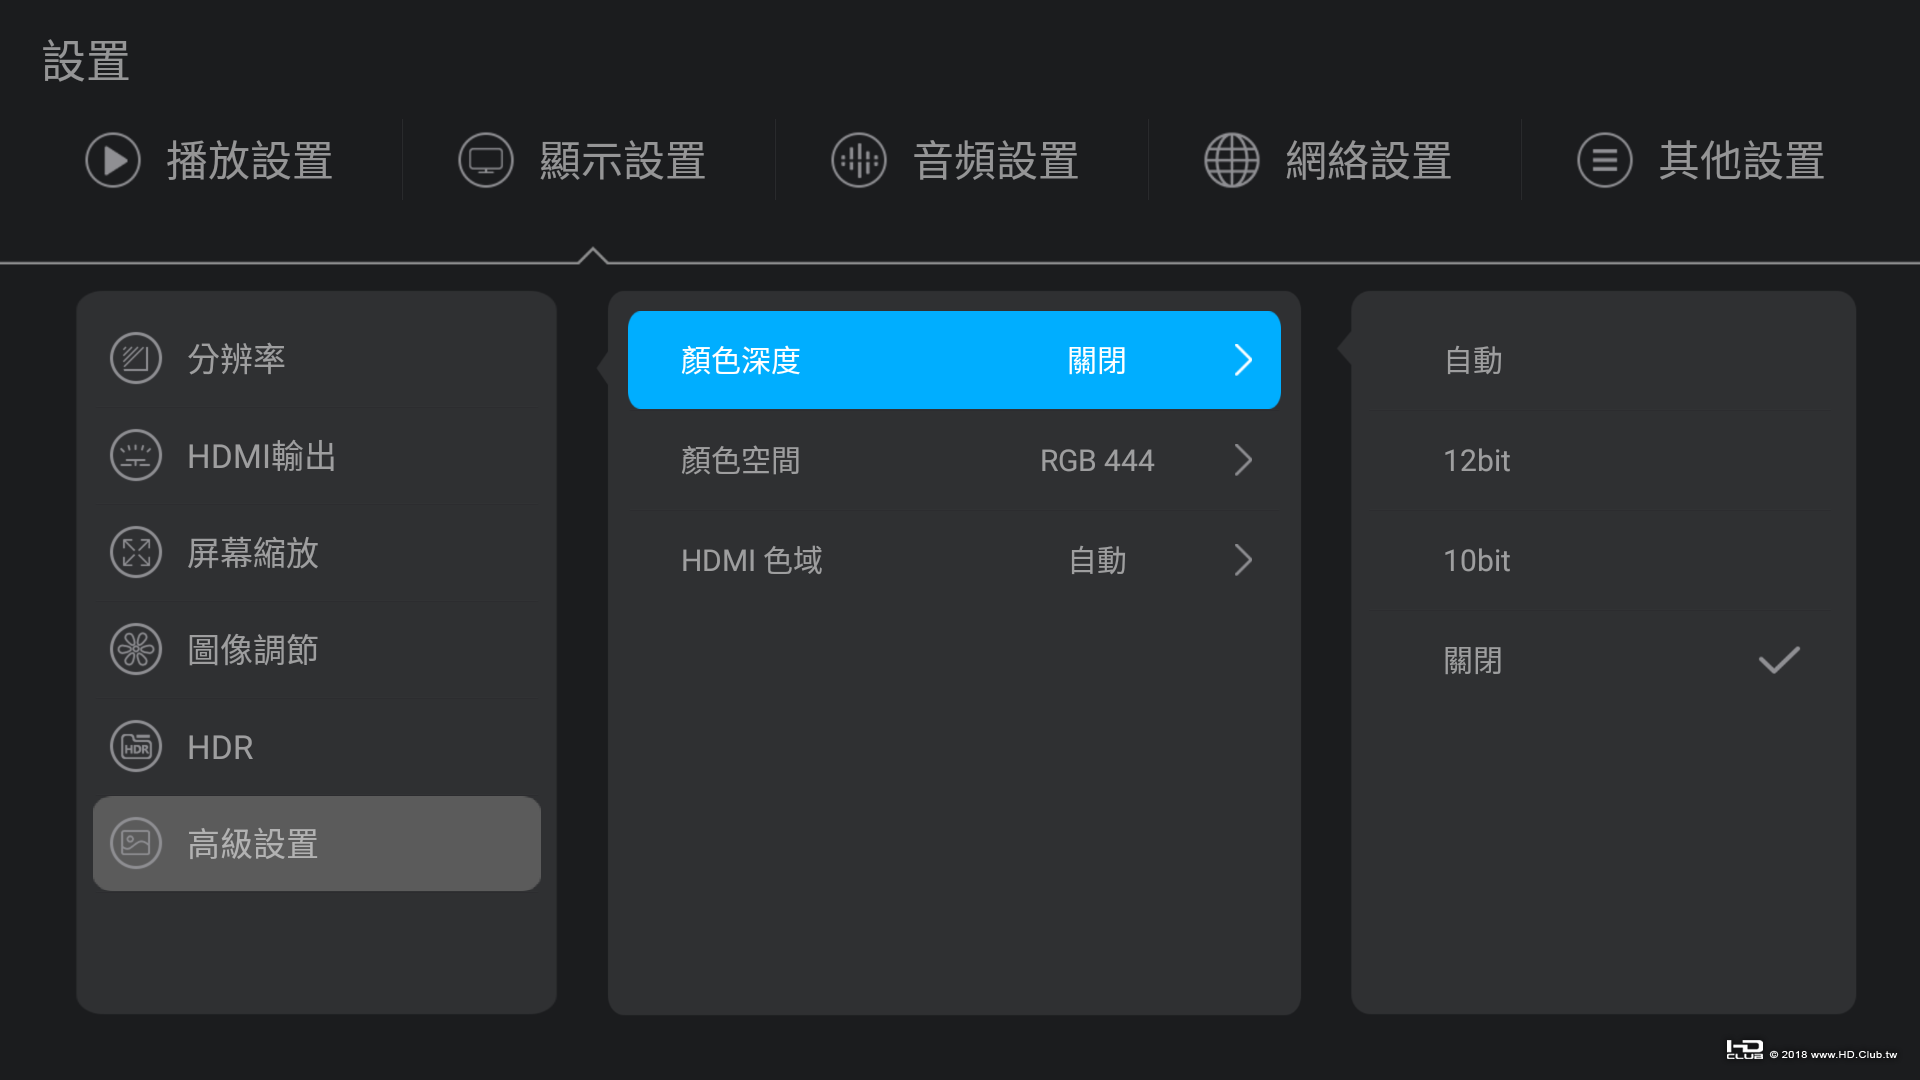Click the 自動 value in HDMI 色域 row
Image resolution: width=1920 pixels, height=1080 pixels.
coord(1097,560)
